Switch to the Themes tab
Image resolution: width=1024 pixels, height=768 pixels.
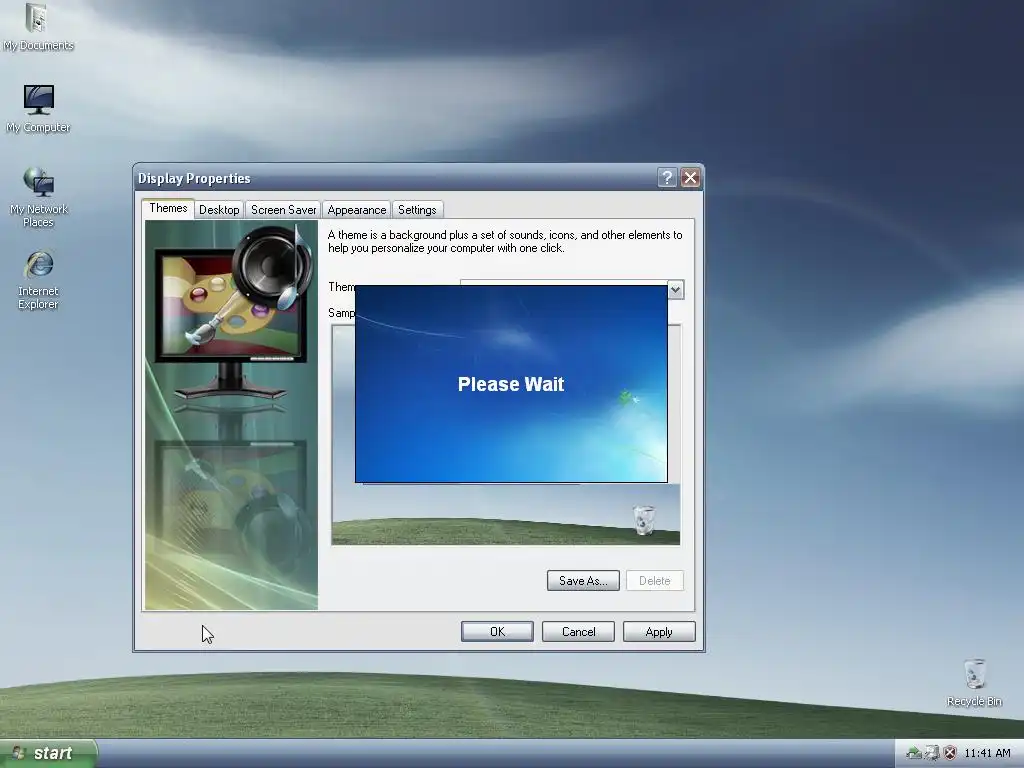click(168, 208)
